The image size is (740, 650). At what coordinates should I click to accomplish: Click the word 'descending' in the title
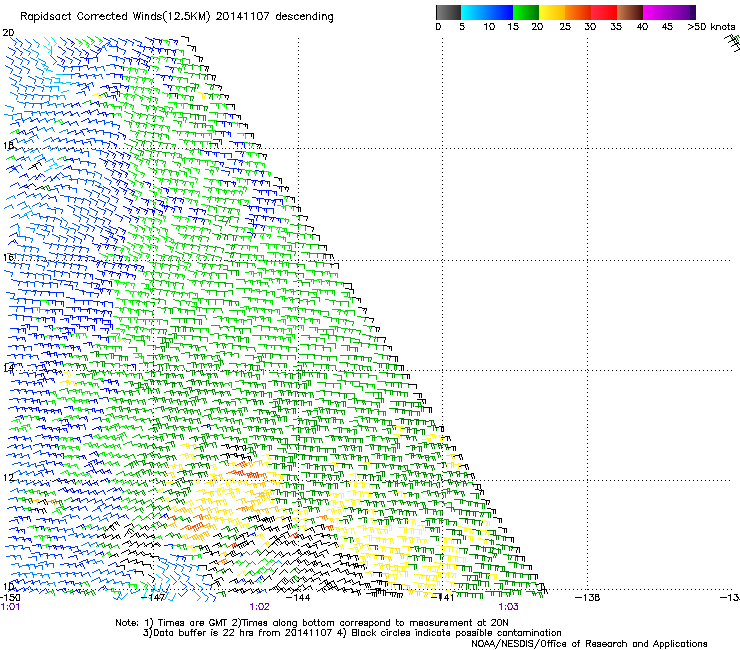[304, 17]
